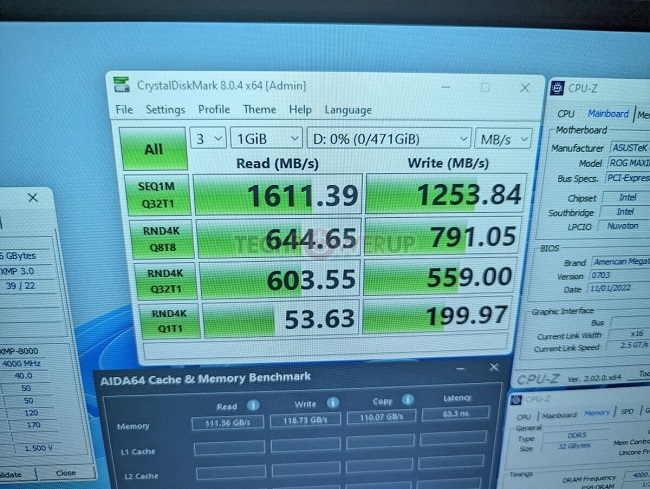Click the CPU-Z icon in the Memory window
This screenshot has width=650, height=489.
[x=516, y=400]
